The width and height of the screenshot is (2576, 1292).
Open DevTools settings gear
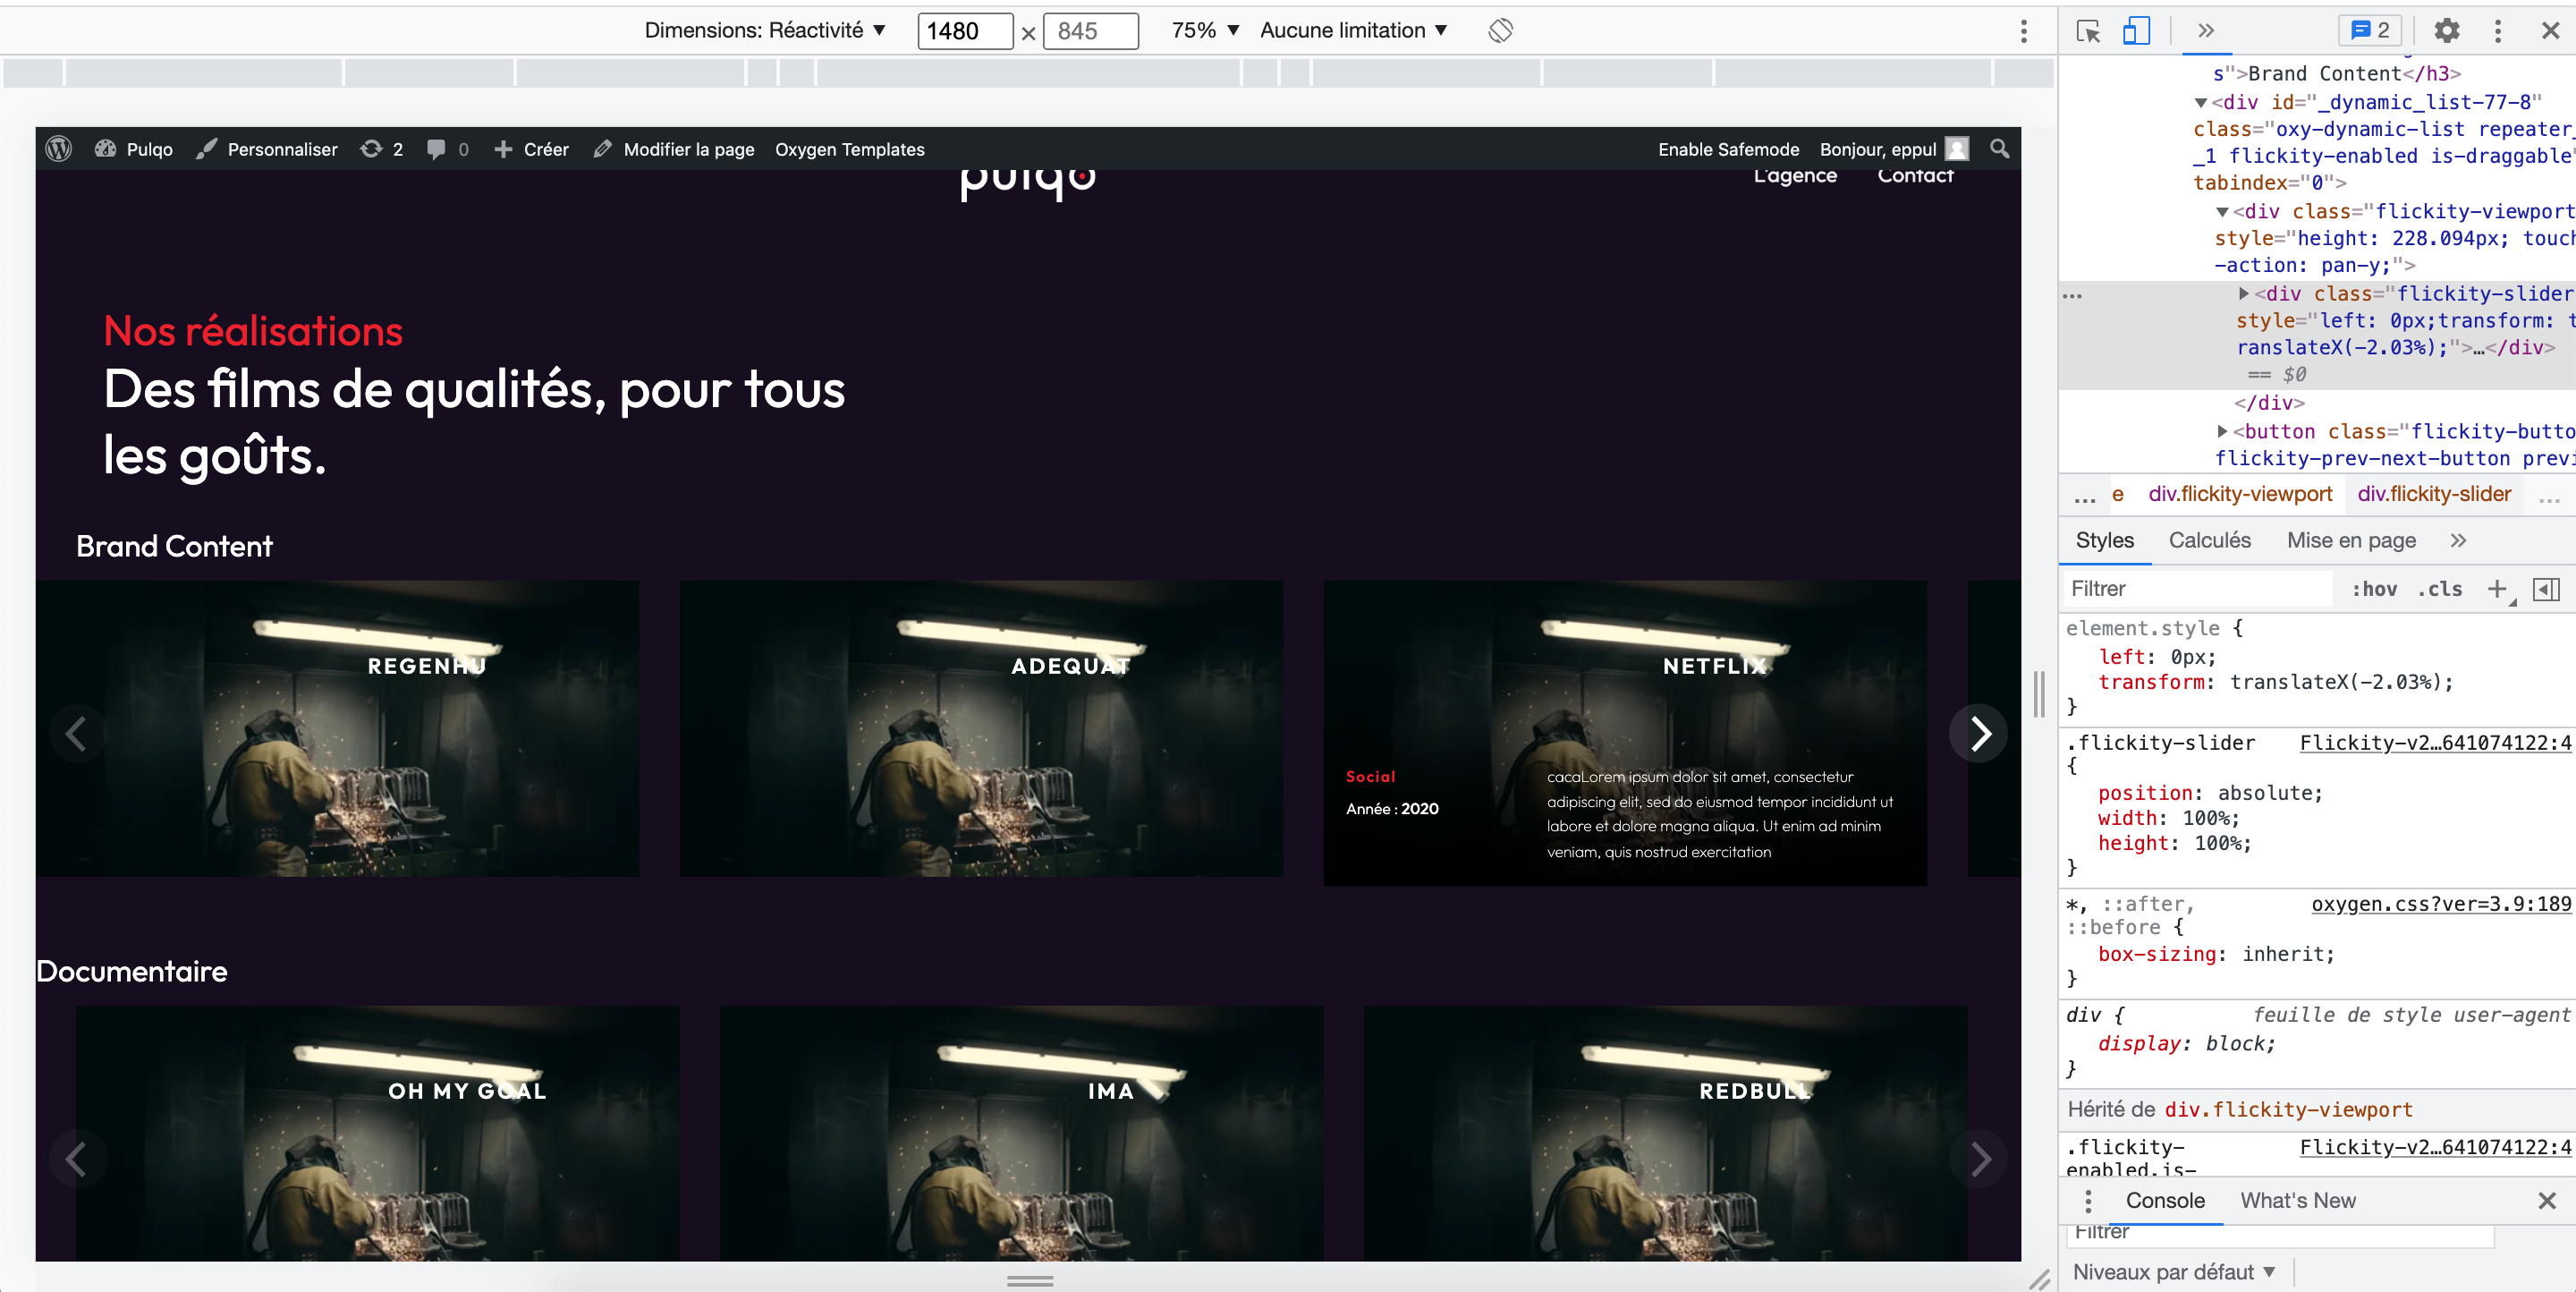(2447, 31)
